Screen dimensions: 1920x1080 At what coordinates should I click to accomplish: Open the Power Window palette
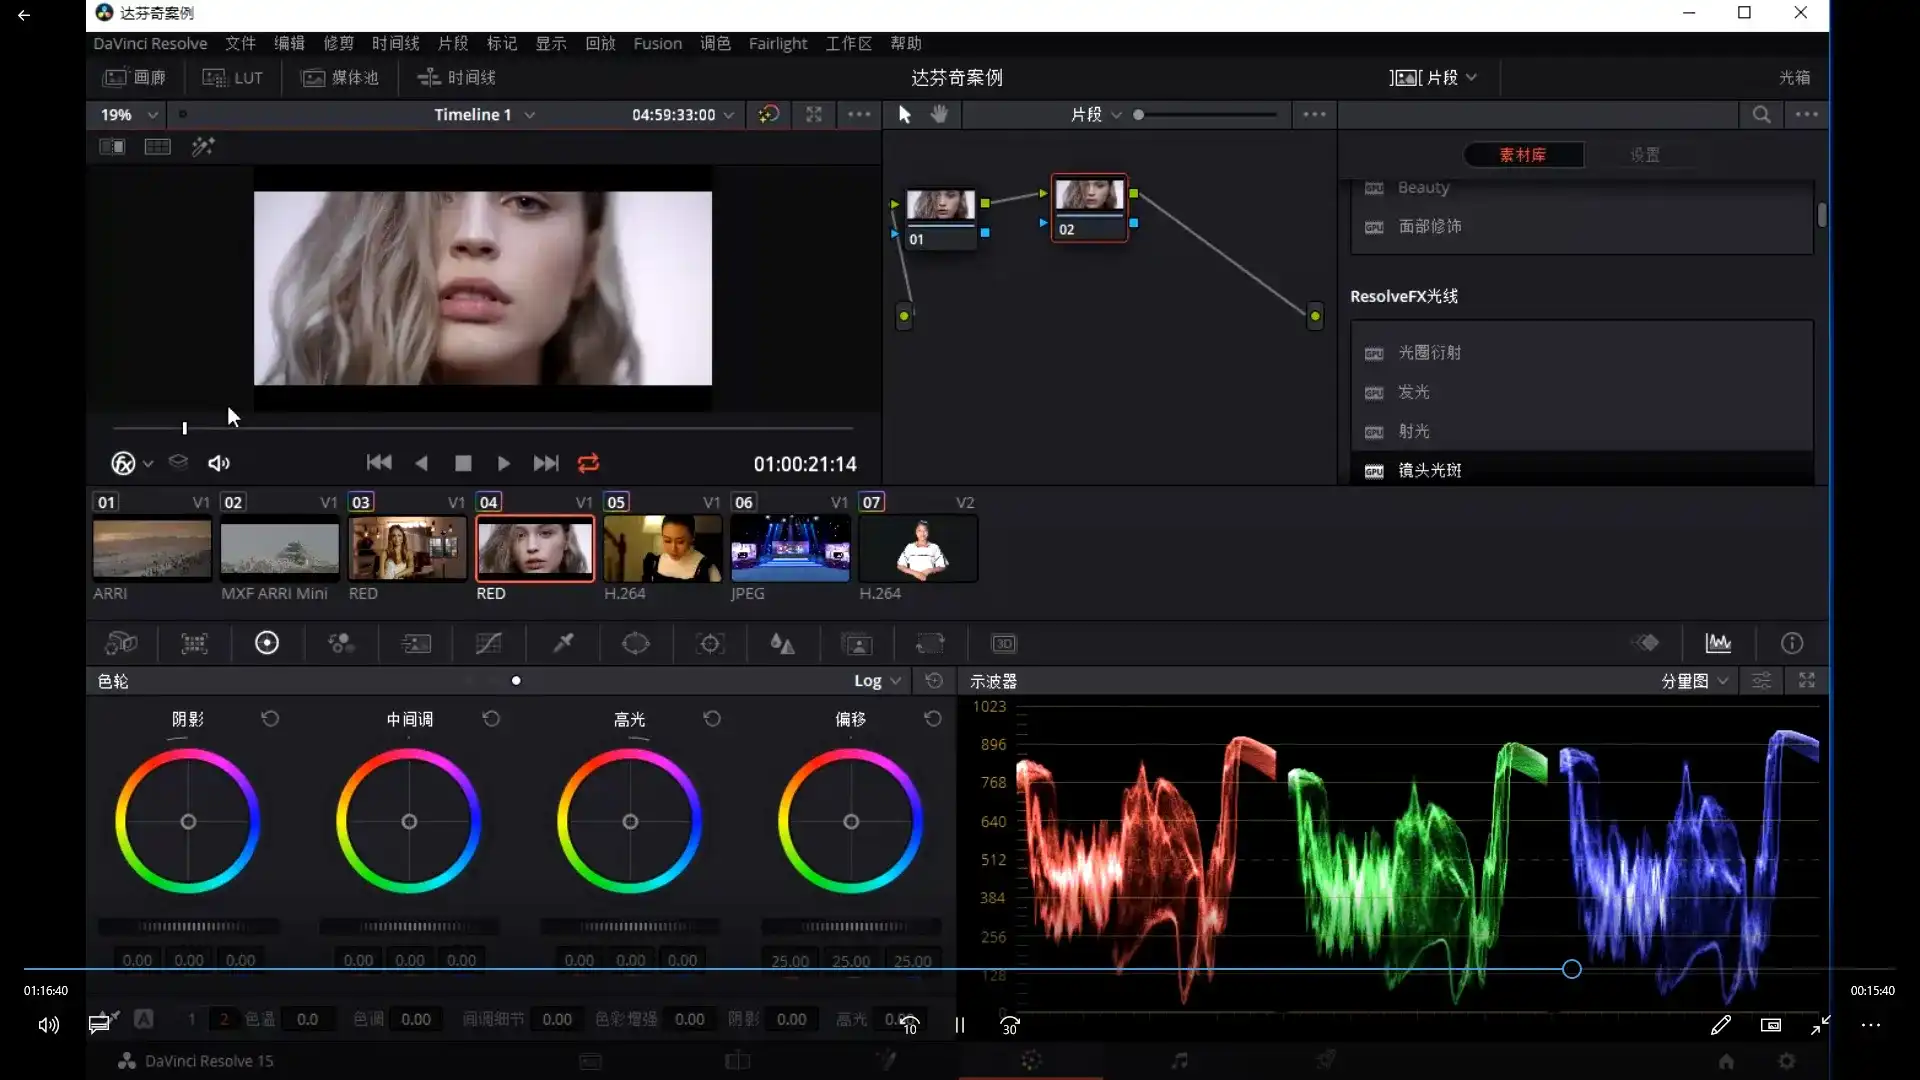(636, 643)
